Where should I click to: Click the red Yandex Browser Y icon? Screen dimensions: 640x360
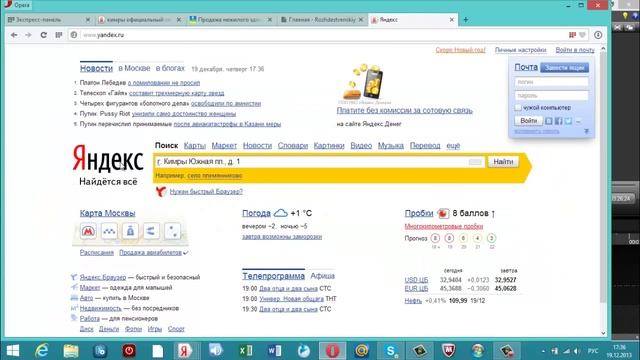[161, 191]
